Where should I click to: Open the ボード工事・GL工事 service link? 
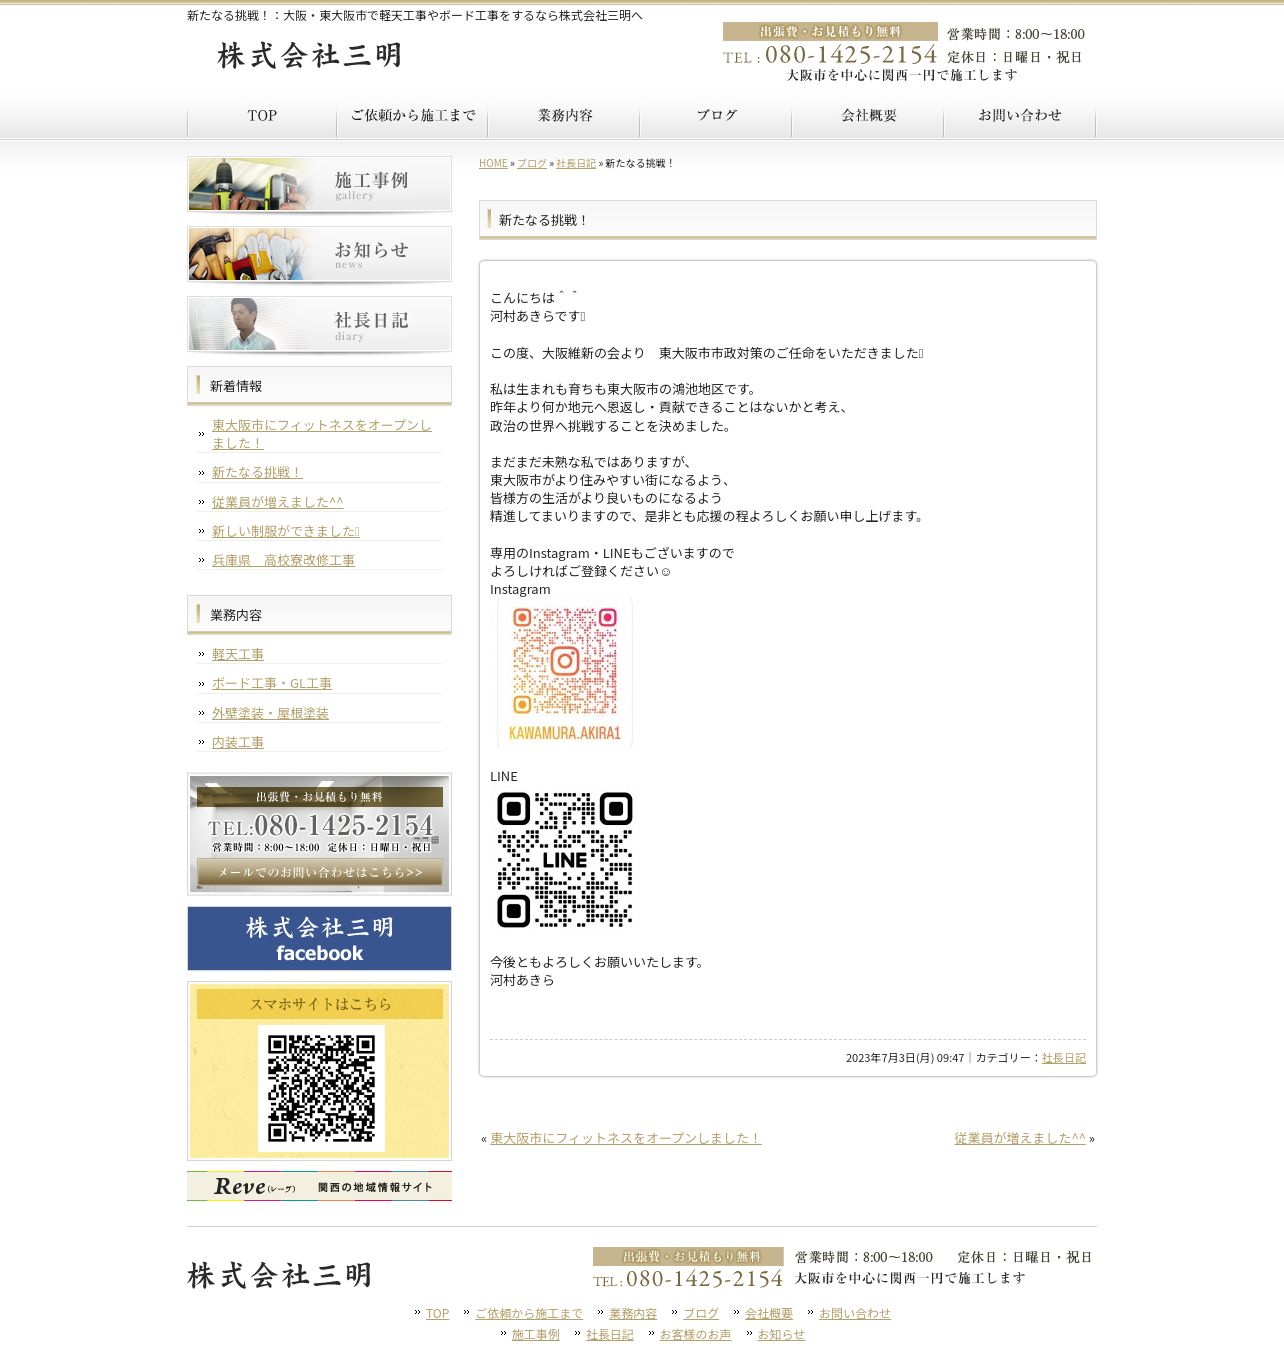tap(272, 683)
